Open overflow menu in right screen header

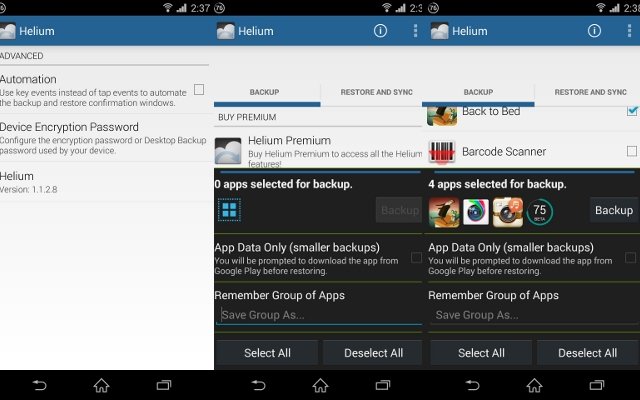[x=629, y=31]
